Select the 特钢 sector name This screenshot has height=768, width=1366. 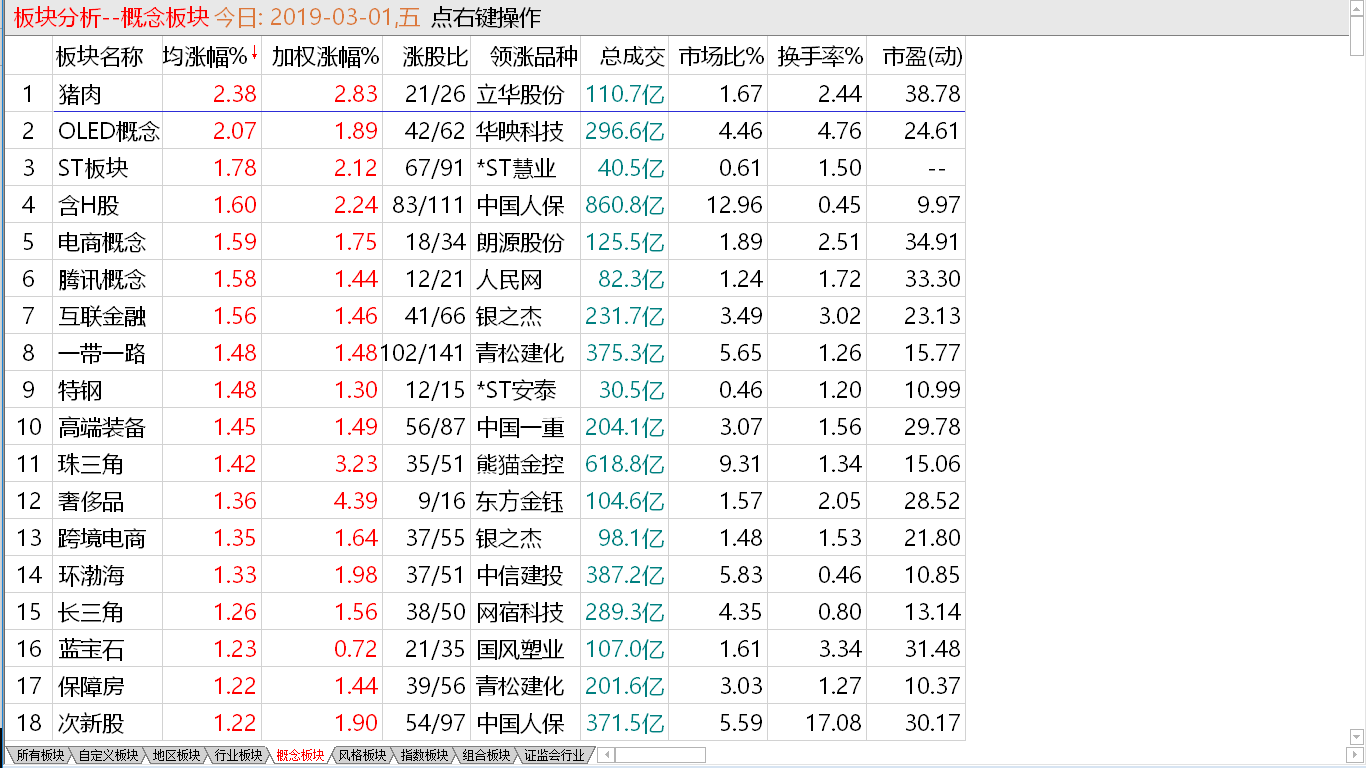80,390
